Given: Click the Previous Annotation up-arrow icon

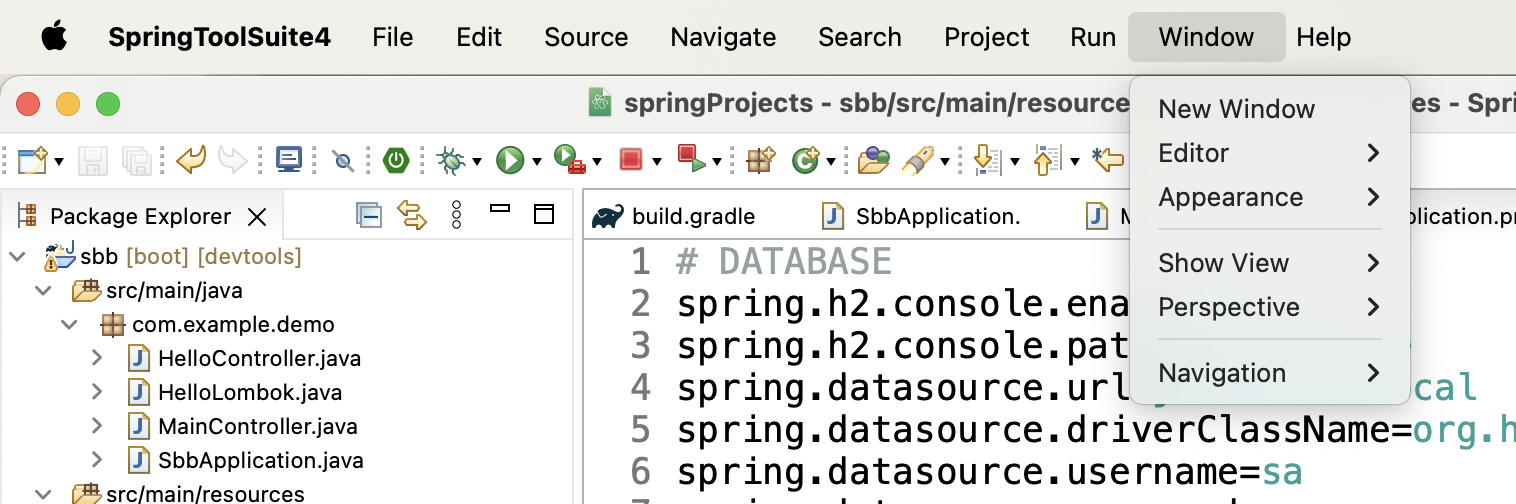Looking at the screenshot, I should (1048, 160).
